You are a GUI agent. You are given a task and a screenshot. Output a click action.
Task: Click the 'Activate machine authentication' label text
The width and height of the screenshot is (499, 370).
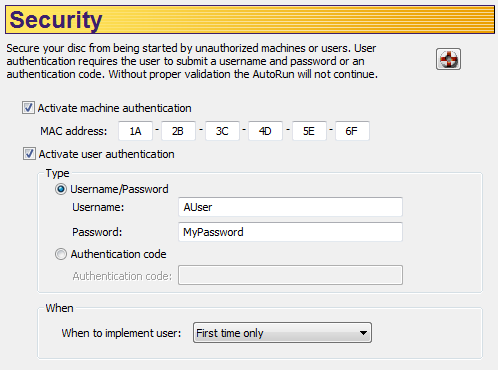point(114,108)
